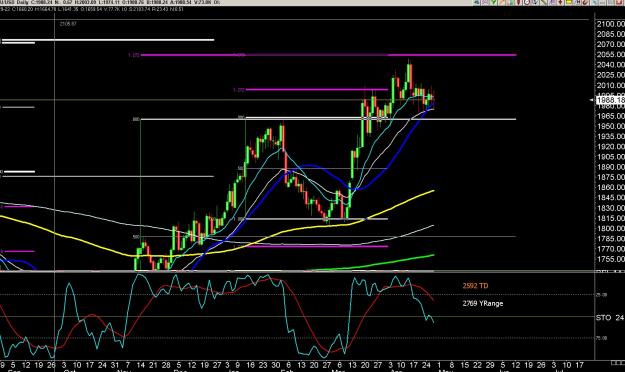Click the 2100.00 price axis value
This screenshot has height=372, width=625.
point(611,24)
